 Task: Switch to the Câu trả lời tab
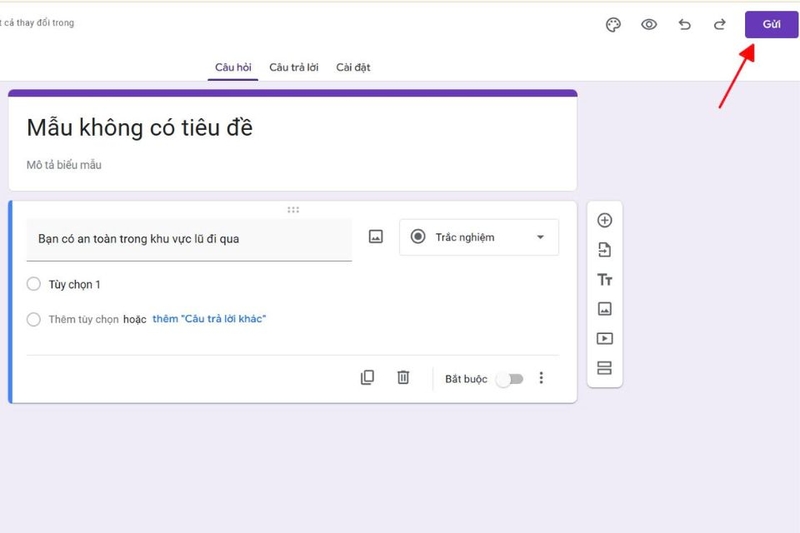[294, 67]
